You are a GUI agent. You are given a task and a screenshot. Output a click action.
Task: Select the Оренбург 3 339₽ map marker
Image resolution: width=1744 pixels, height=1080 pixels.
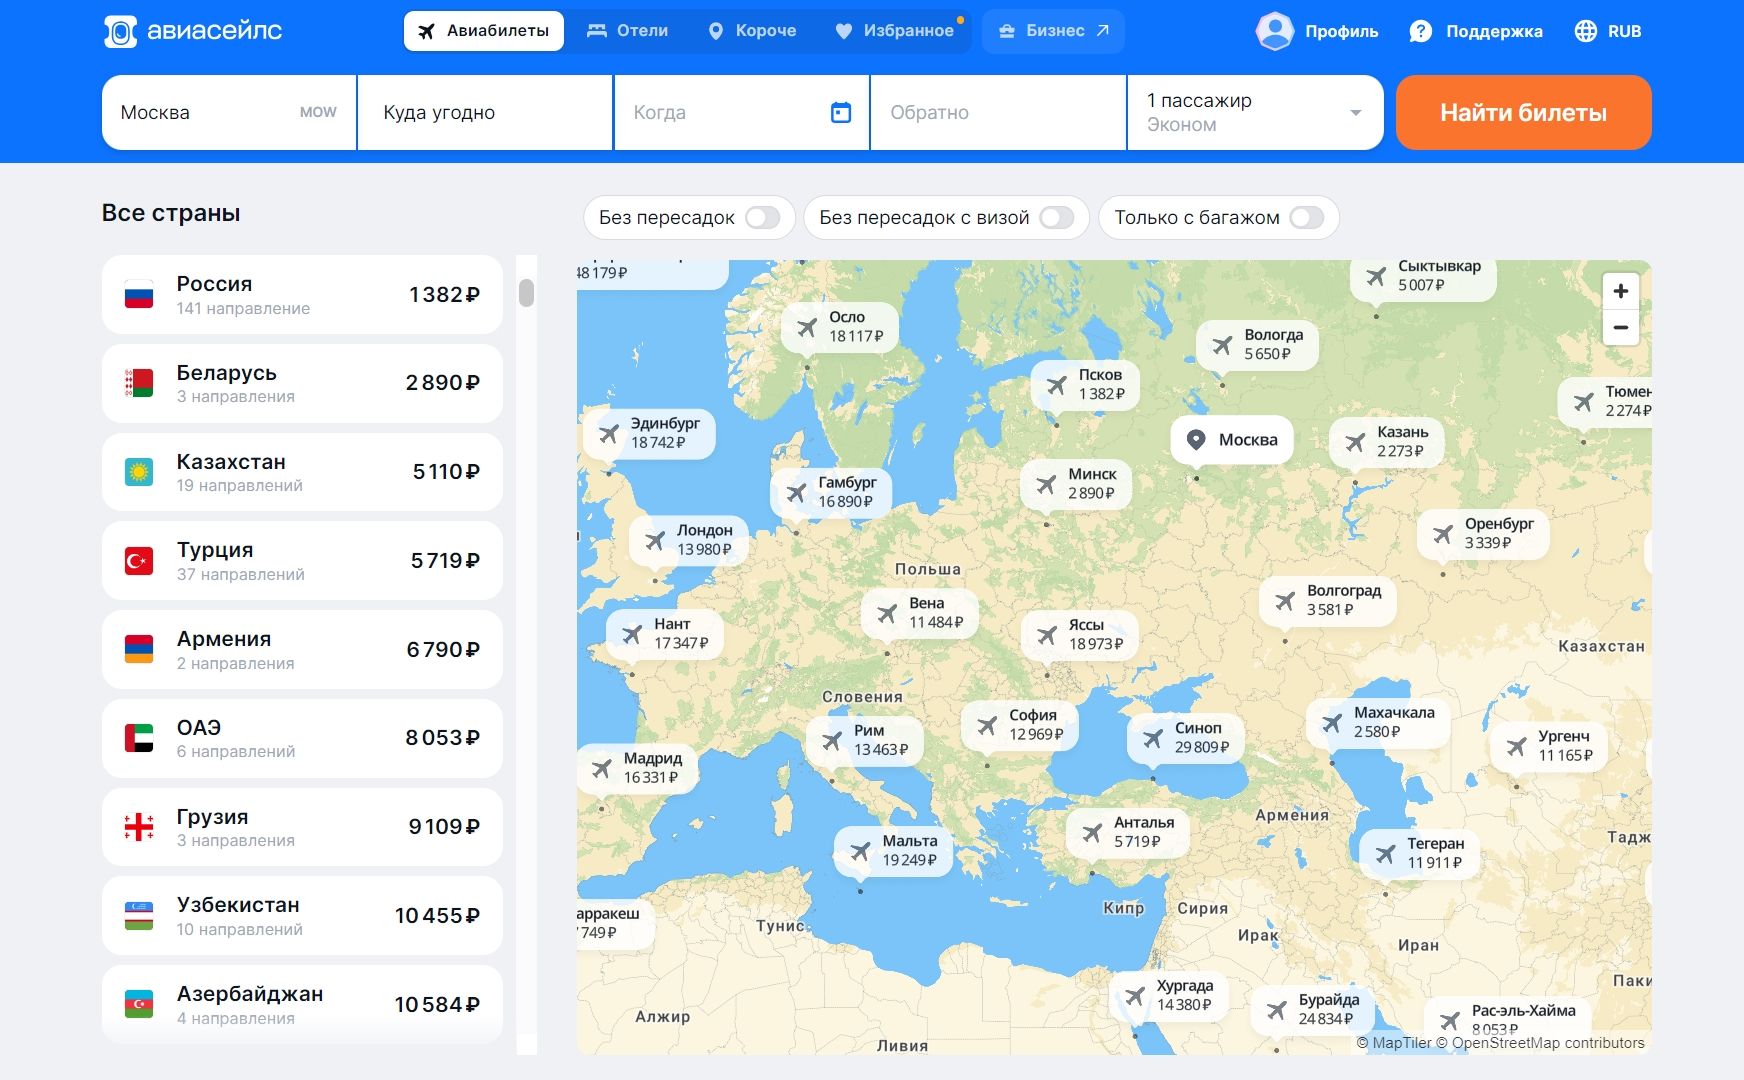[x=1483, y=533]
